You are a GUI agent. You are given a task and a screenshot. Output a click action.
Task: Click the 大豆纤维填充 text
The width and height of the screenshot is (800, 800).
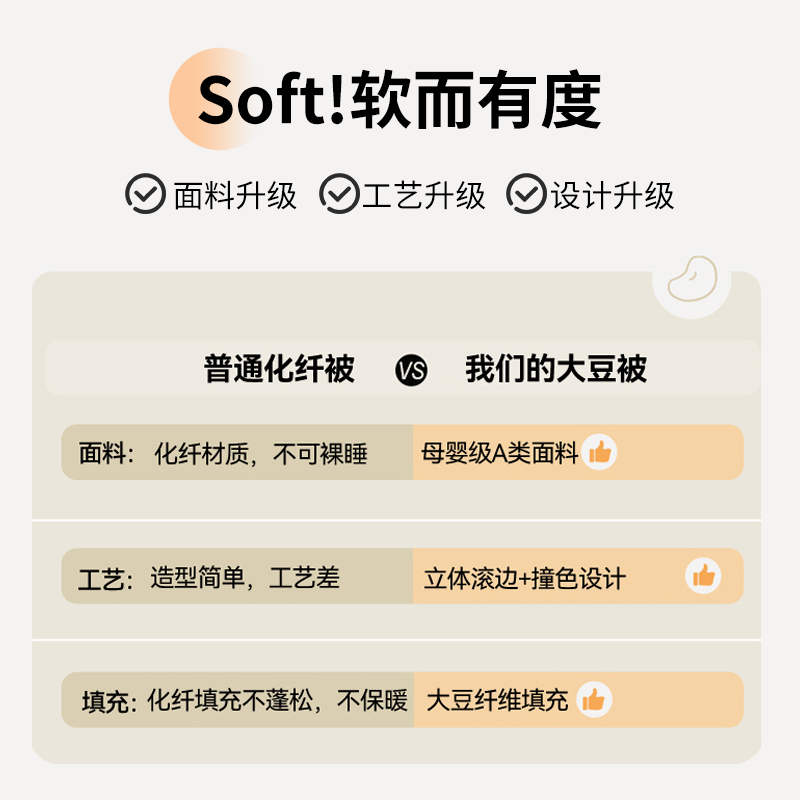click(x=497, y=700)
